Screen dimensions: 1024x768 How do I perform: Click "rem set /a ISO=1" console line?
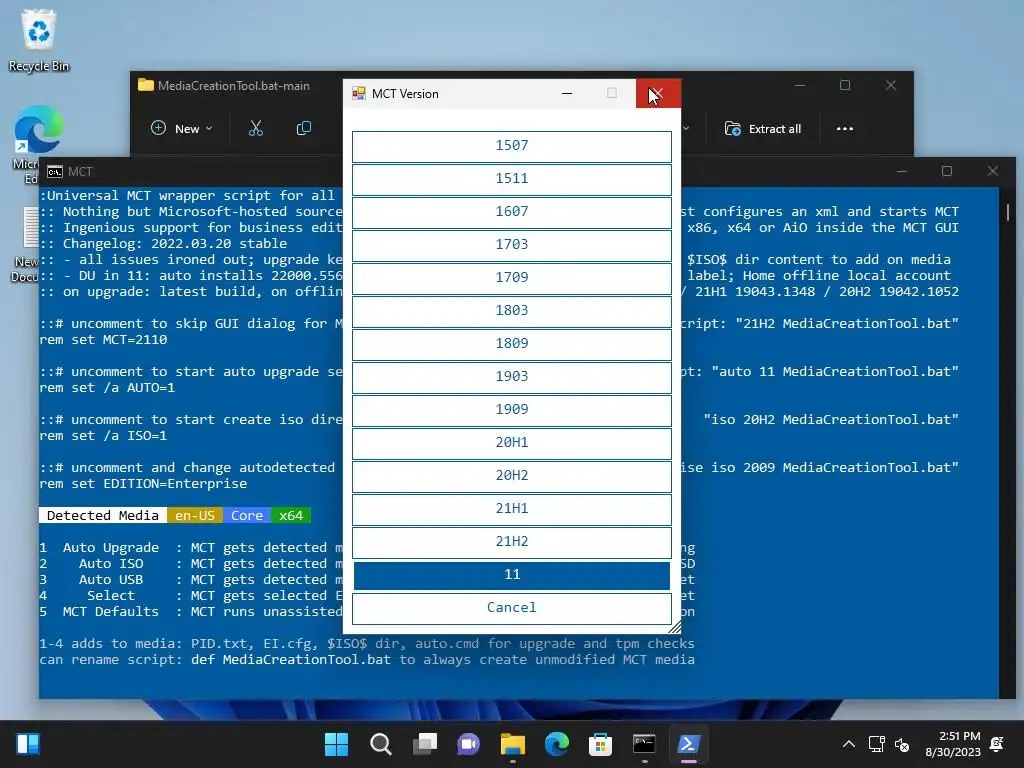coord(103,436)
